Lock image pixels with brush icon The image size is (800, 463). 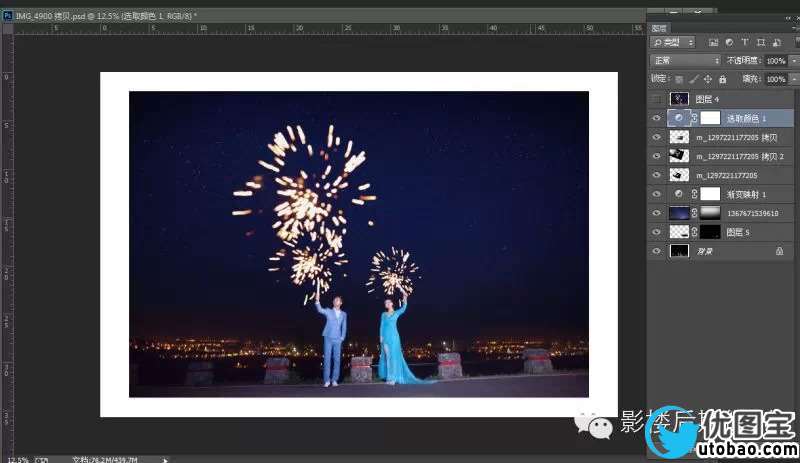[x=693, y=79]
